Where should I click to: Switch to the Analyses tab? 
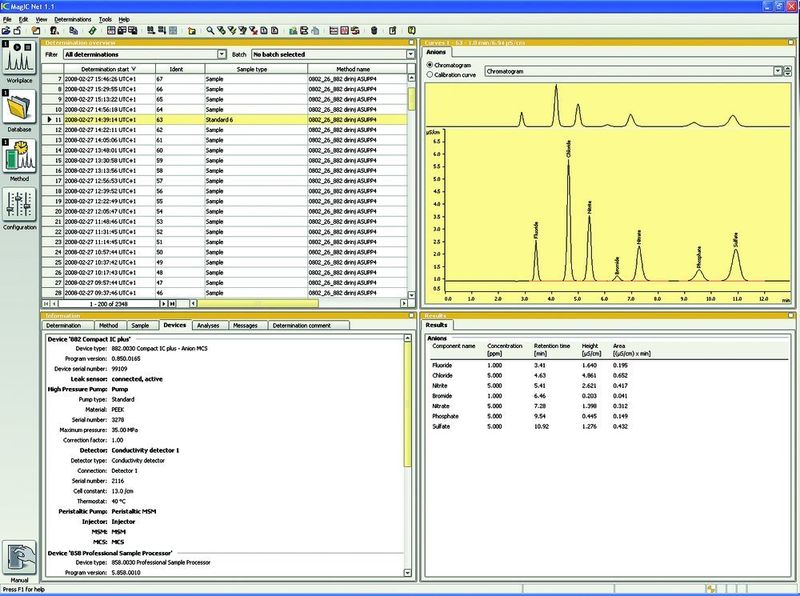coord(208,326)
